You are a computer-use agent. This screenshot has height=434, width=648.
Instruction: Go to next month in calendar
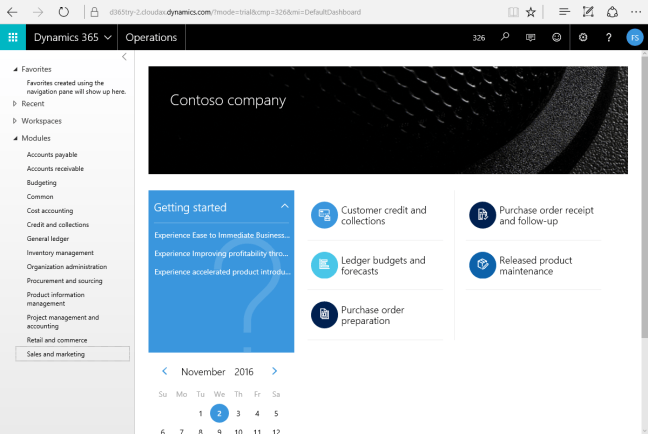pos(275,371)
